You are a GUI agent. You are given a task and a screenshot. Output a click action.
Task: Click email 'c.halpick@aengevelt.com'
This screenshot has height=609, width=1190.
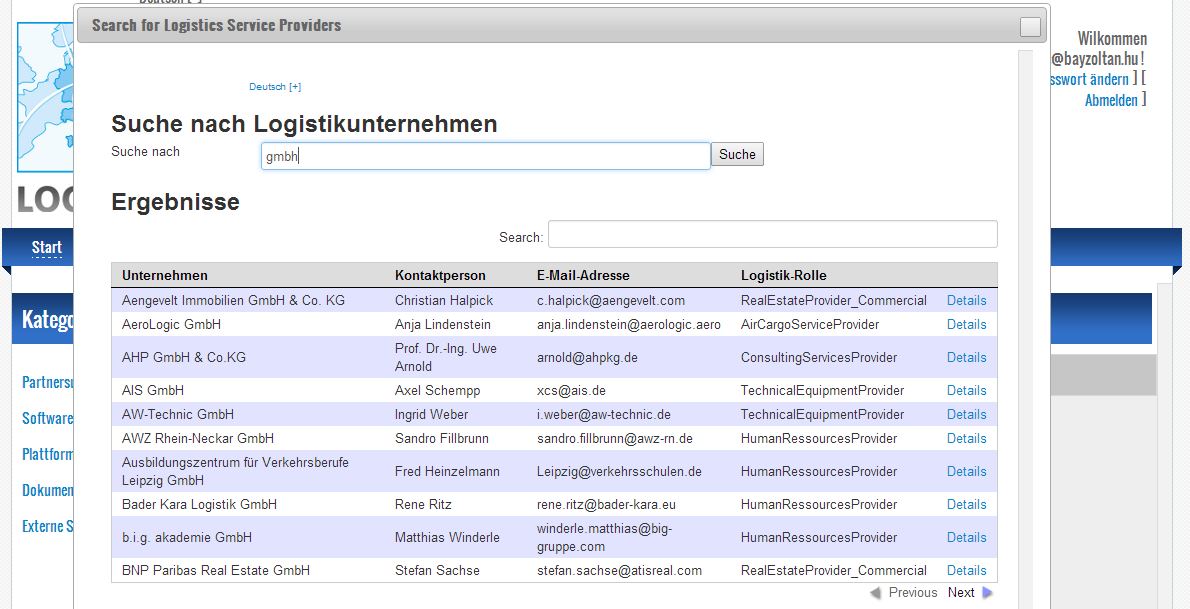611,301
